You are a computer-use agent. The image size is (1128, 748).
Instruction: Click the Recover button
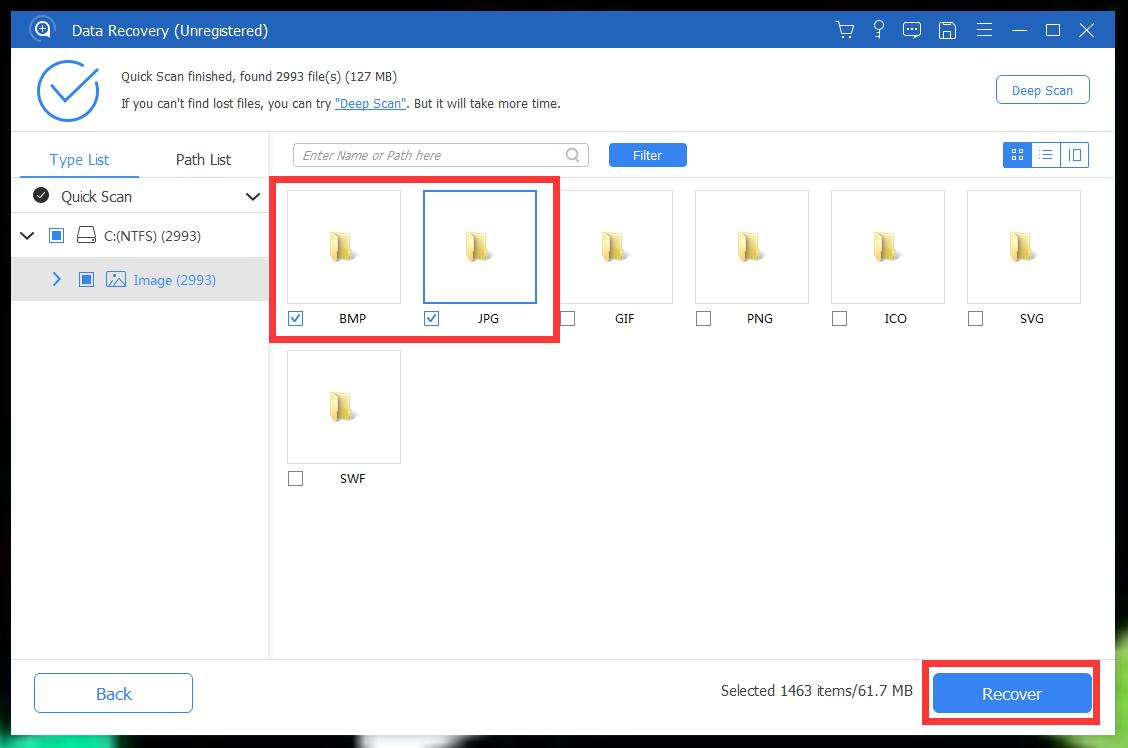[1011, 693]
